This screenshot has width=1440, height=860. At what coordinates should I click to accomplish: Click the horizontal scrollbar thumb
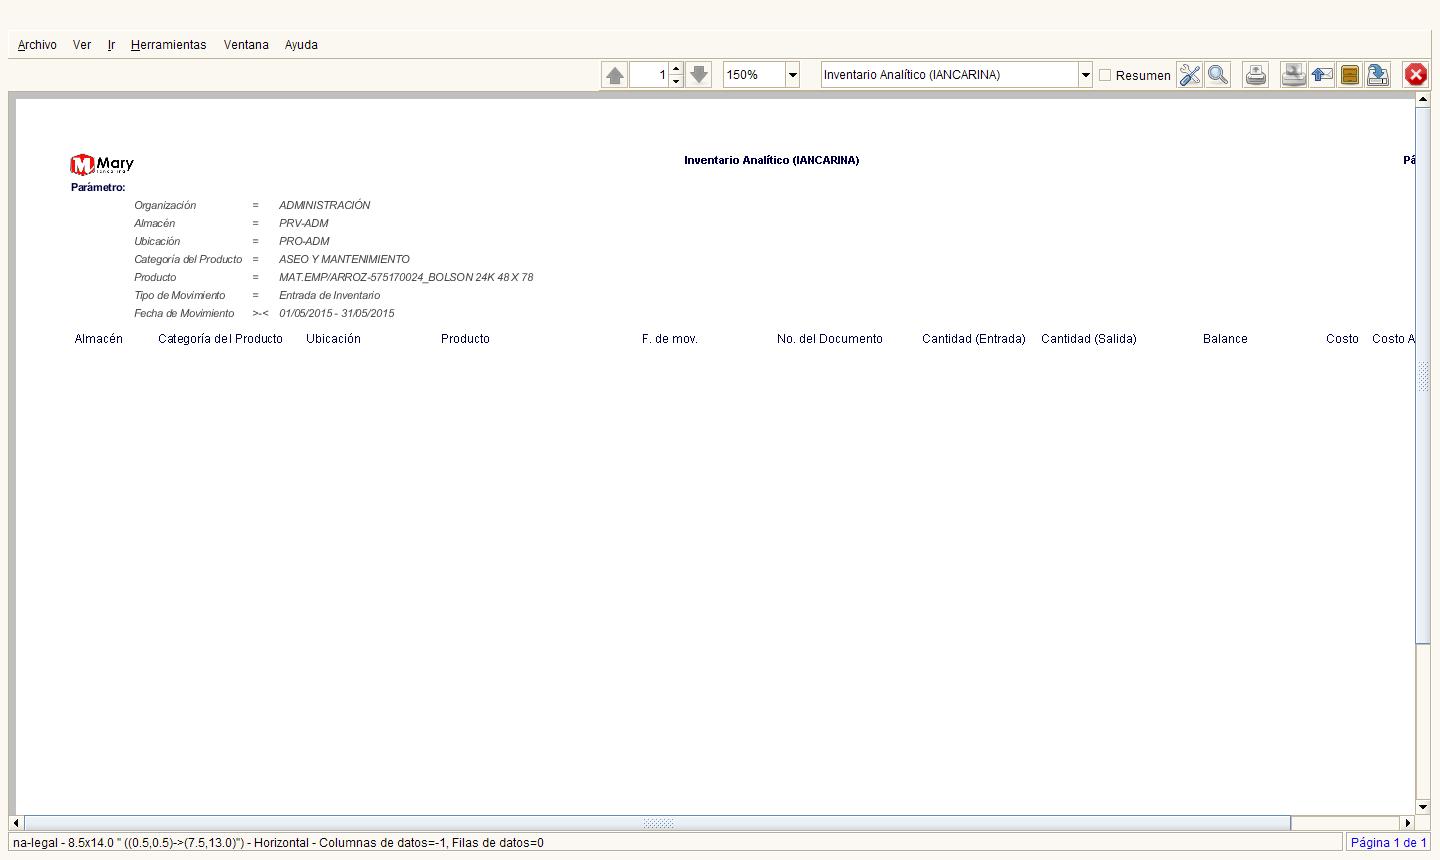(x=657, y=823)
